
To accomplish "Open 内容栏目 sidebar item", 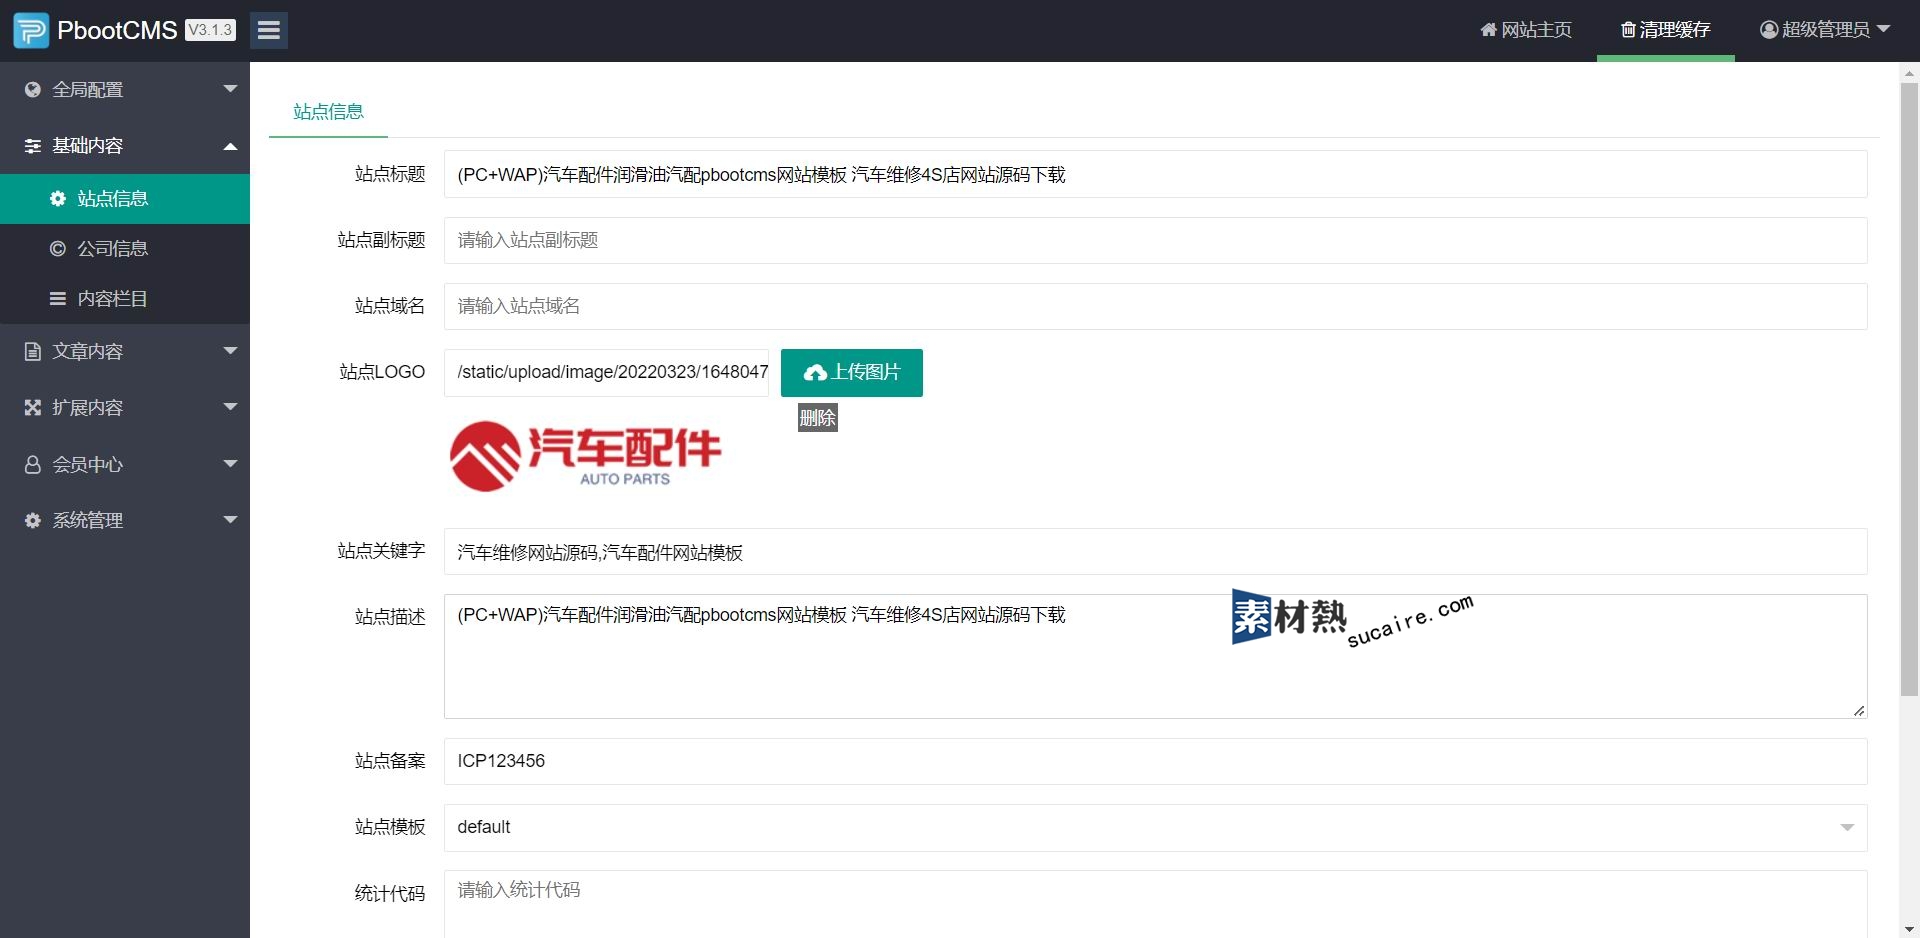I will (x=125, y=299).
